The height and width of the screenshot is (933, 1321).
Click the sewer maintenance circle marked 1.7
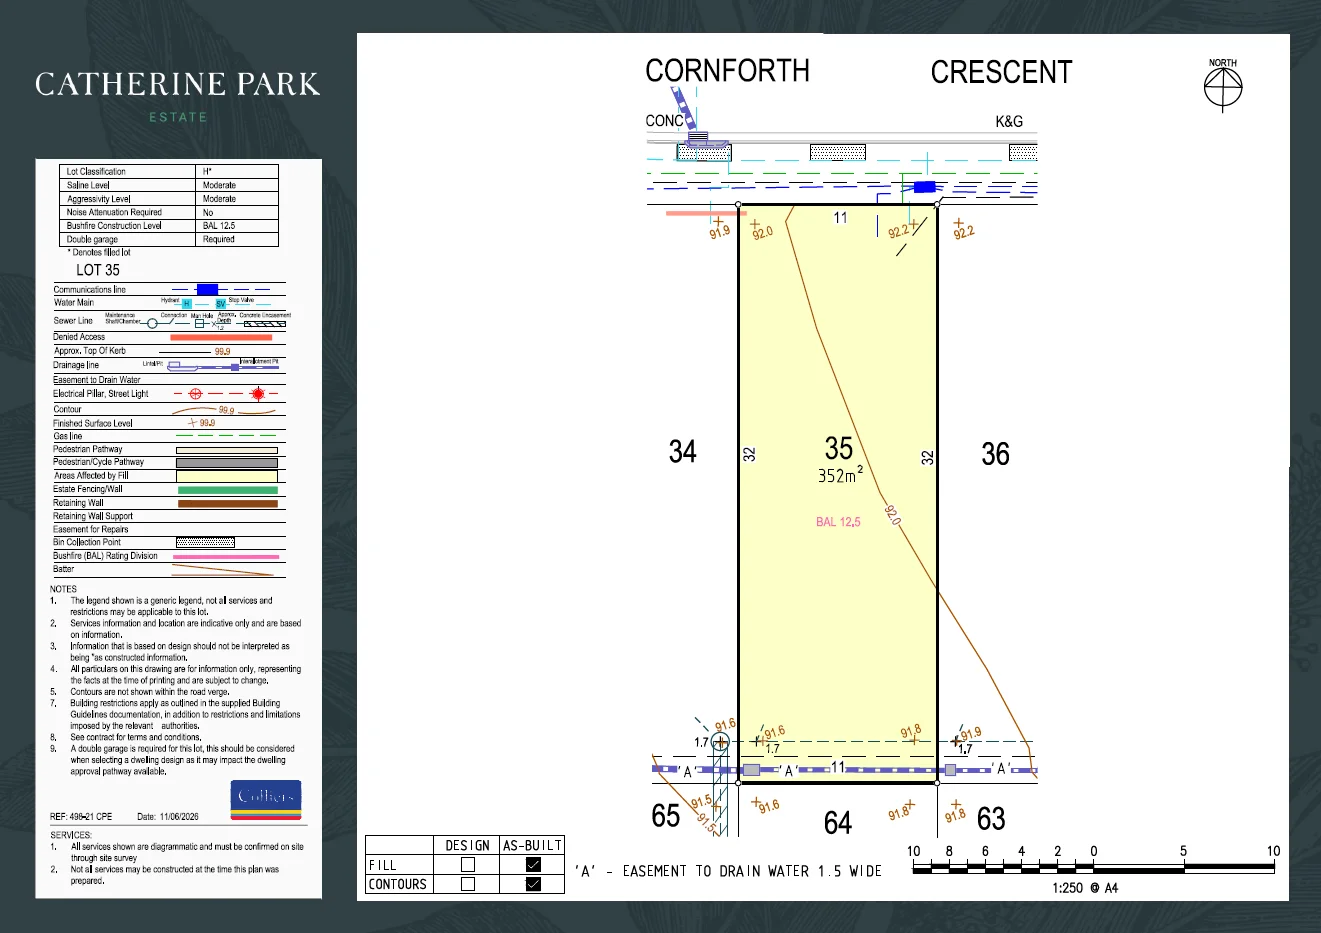[x=720, y=742]
